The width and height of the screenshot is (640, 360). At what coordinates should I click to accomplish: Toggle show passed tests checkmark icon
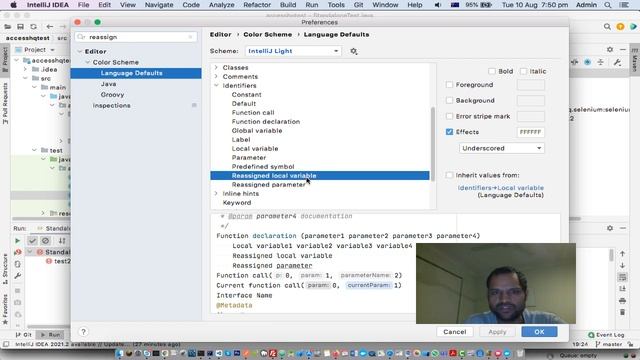click(32, 241)
